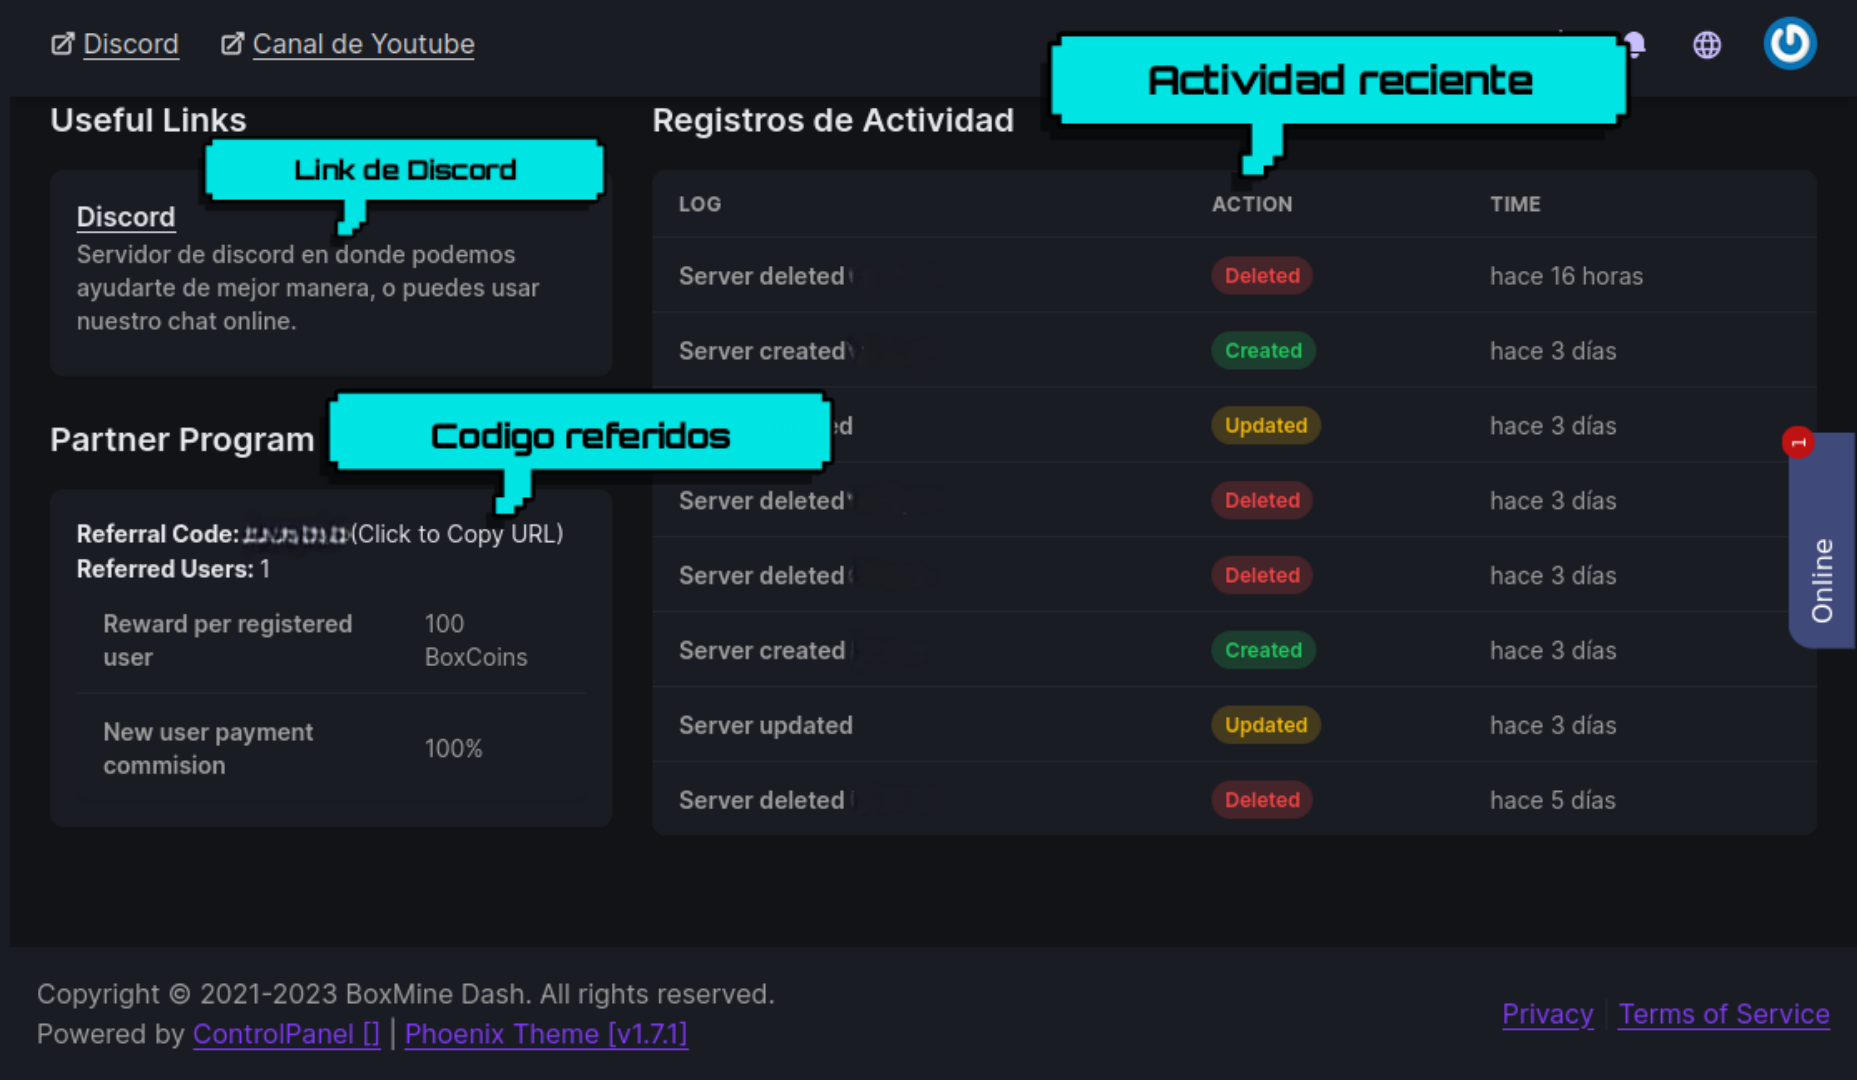Image resolution: width=1857 pixels, height=1080 pixels.
Task: Open the language selector globe icon
Action: click(x=1707, y=44)
